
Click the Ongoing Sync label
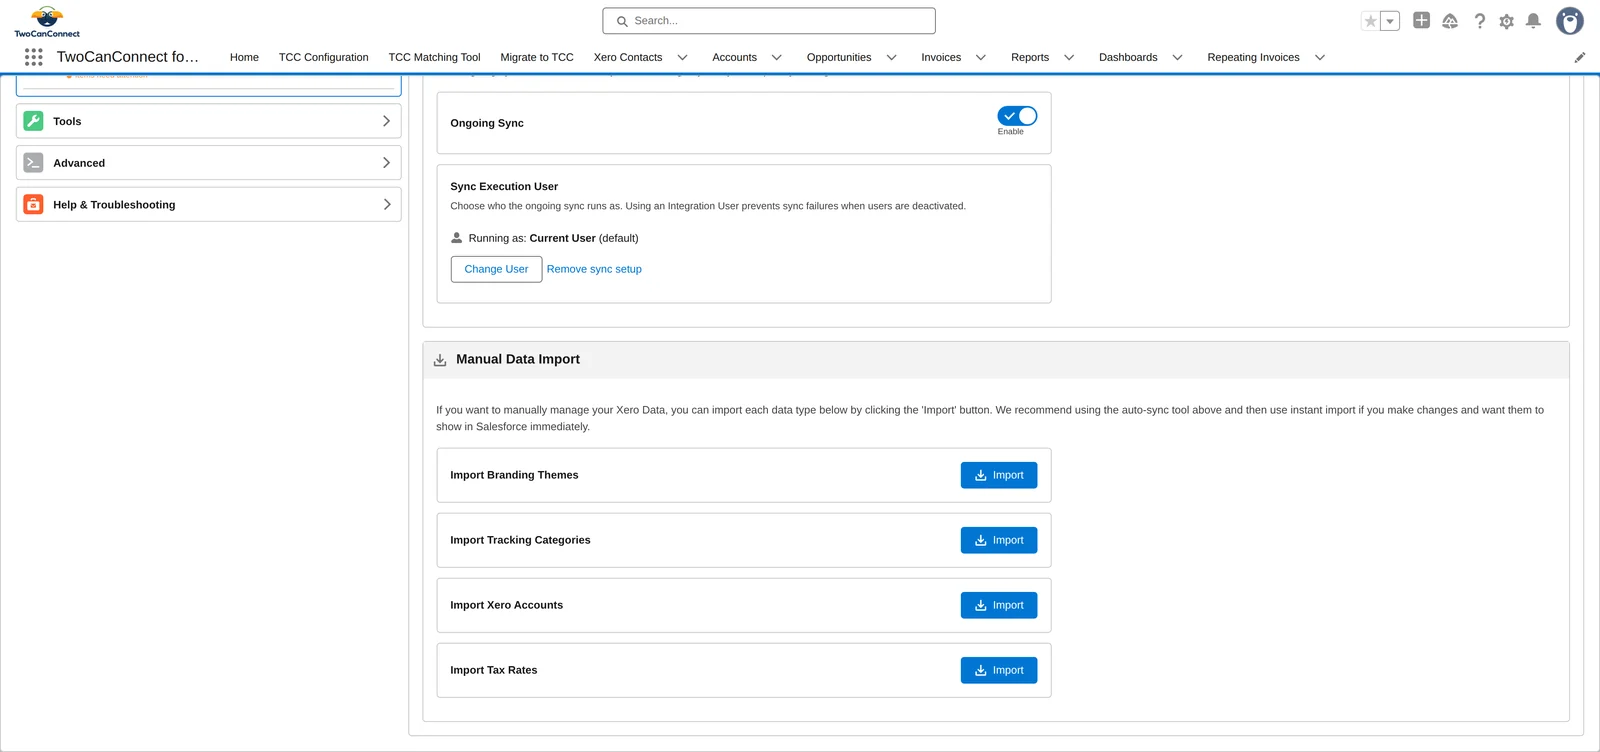tap(487, 123)
